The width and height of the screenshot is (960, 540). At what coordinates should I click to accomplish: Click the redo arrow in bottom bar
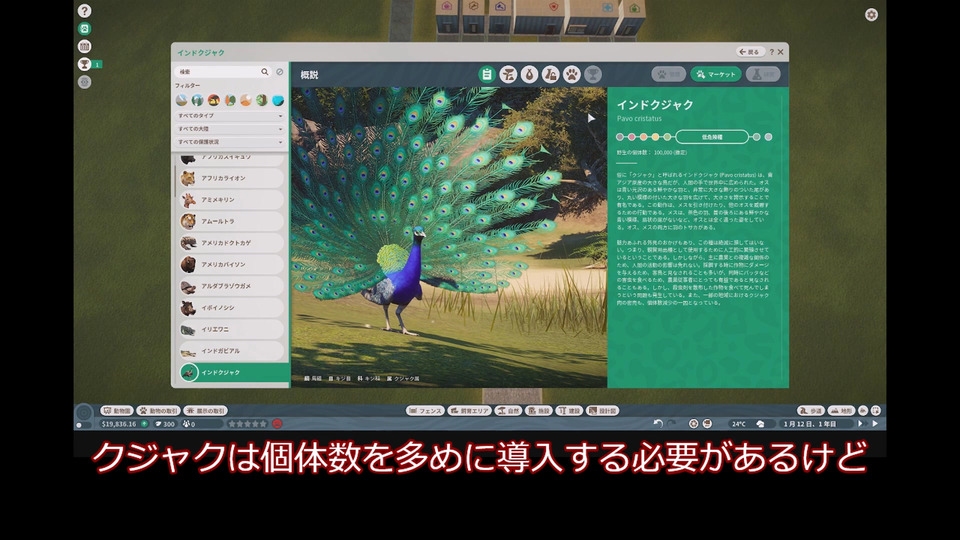(672, 424)
